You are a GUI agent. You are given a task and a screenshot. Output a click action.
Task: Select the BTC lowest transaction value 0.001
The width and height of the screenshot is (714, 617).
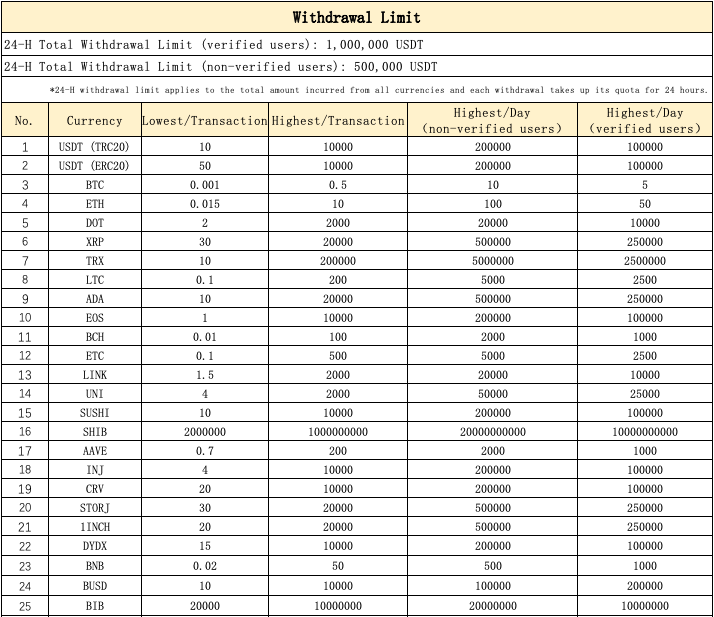204,185
